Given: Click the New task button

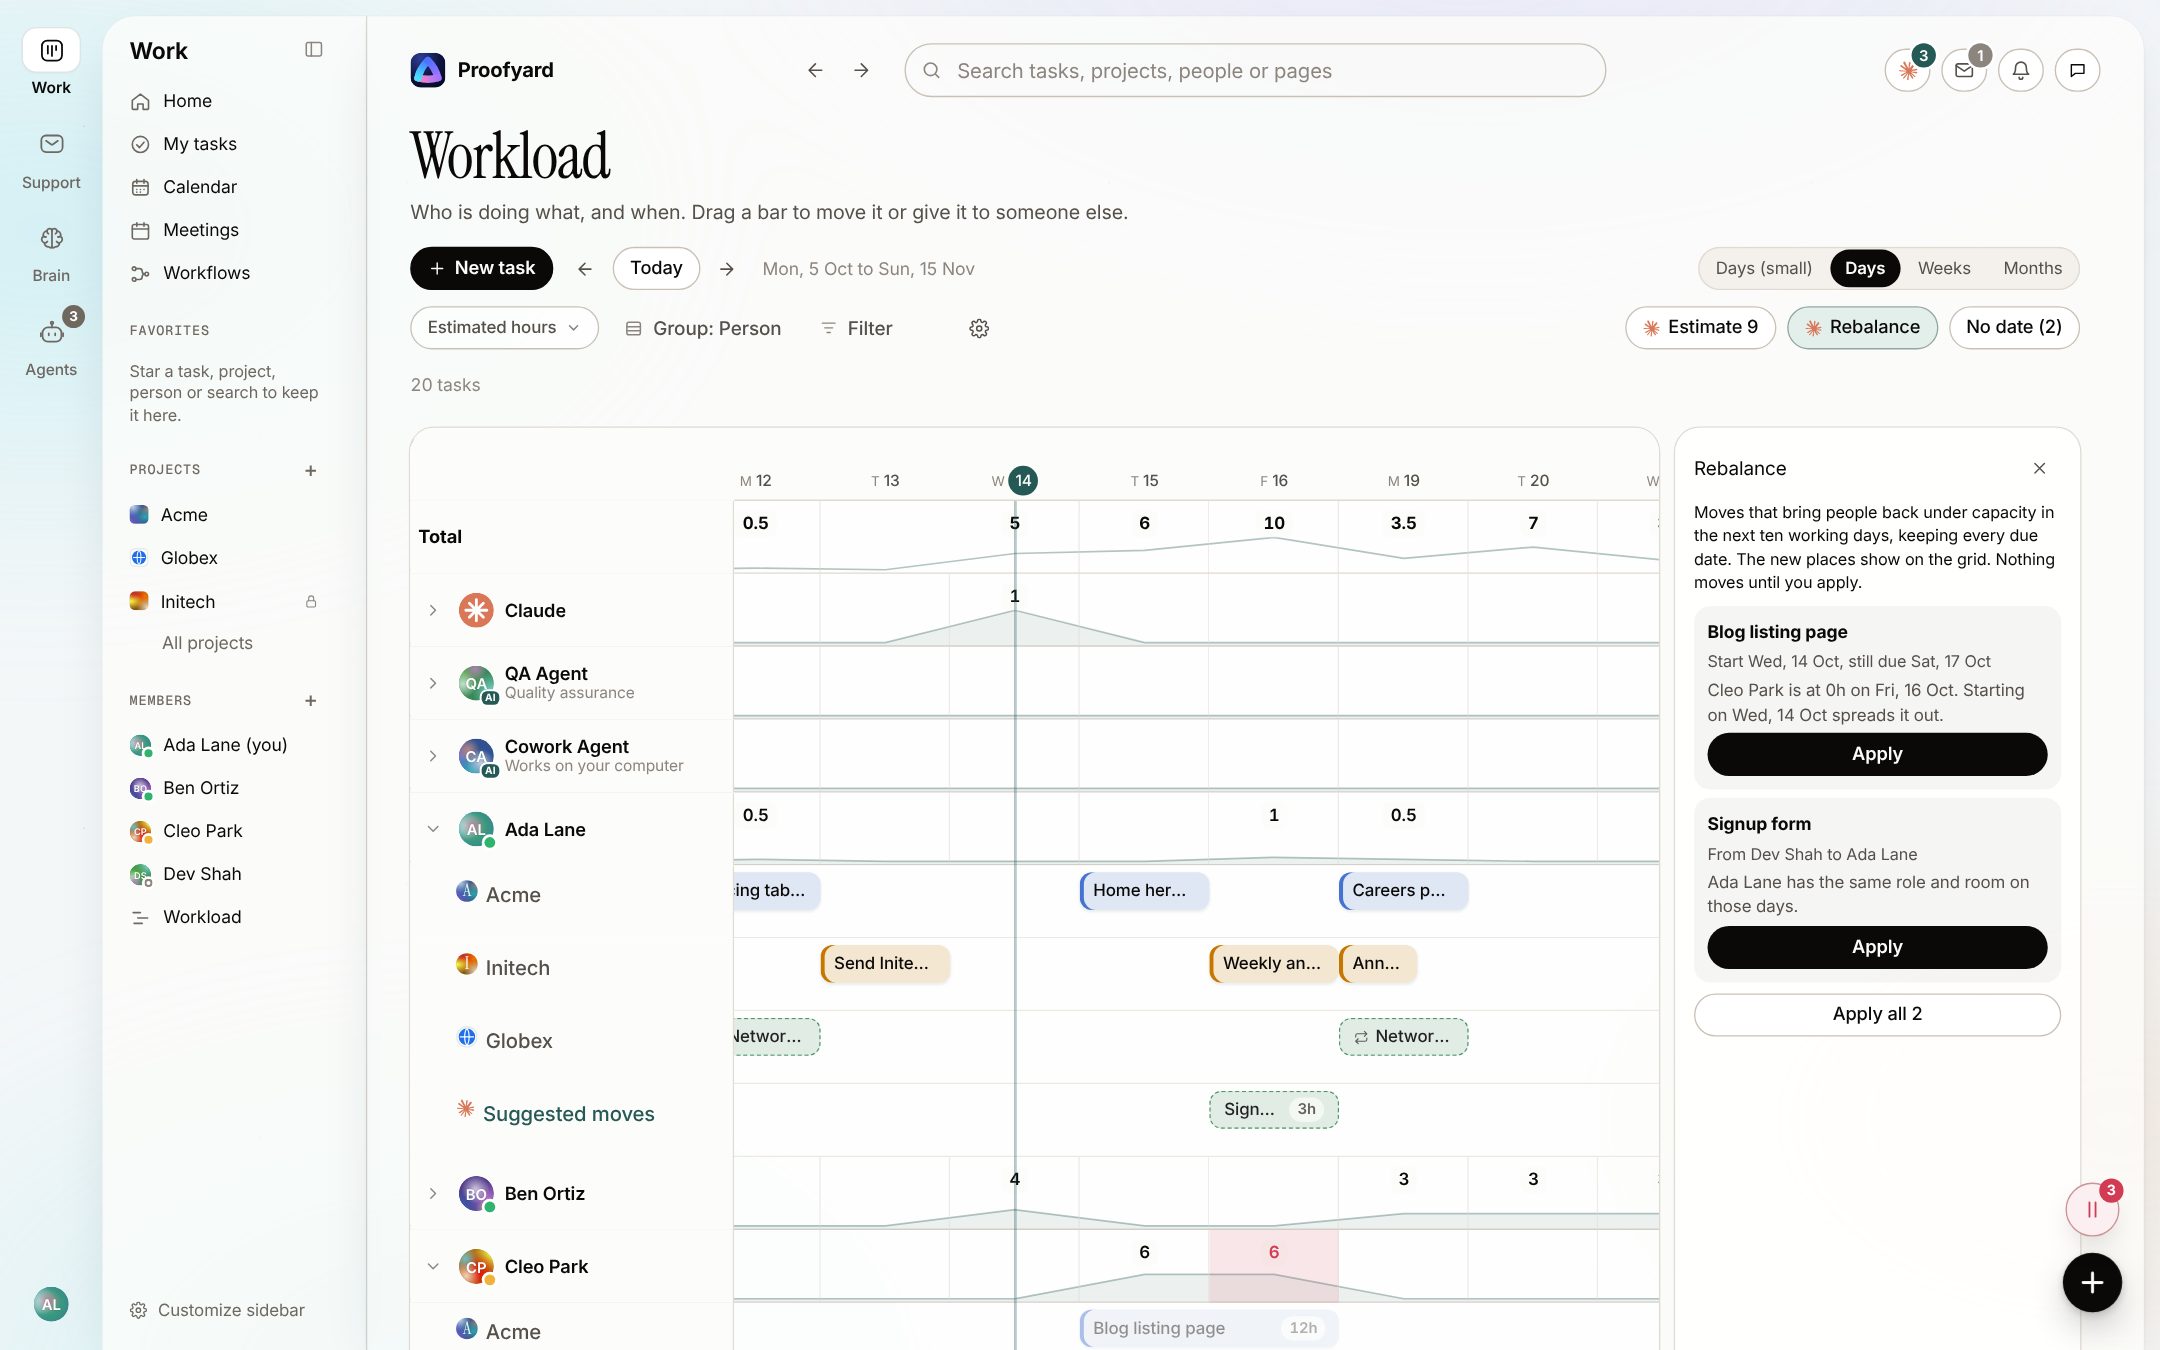Looking at the screenshot, I should point(481,268).
